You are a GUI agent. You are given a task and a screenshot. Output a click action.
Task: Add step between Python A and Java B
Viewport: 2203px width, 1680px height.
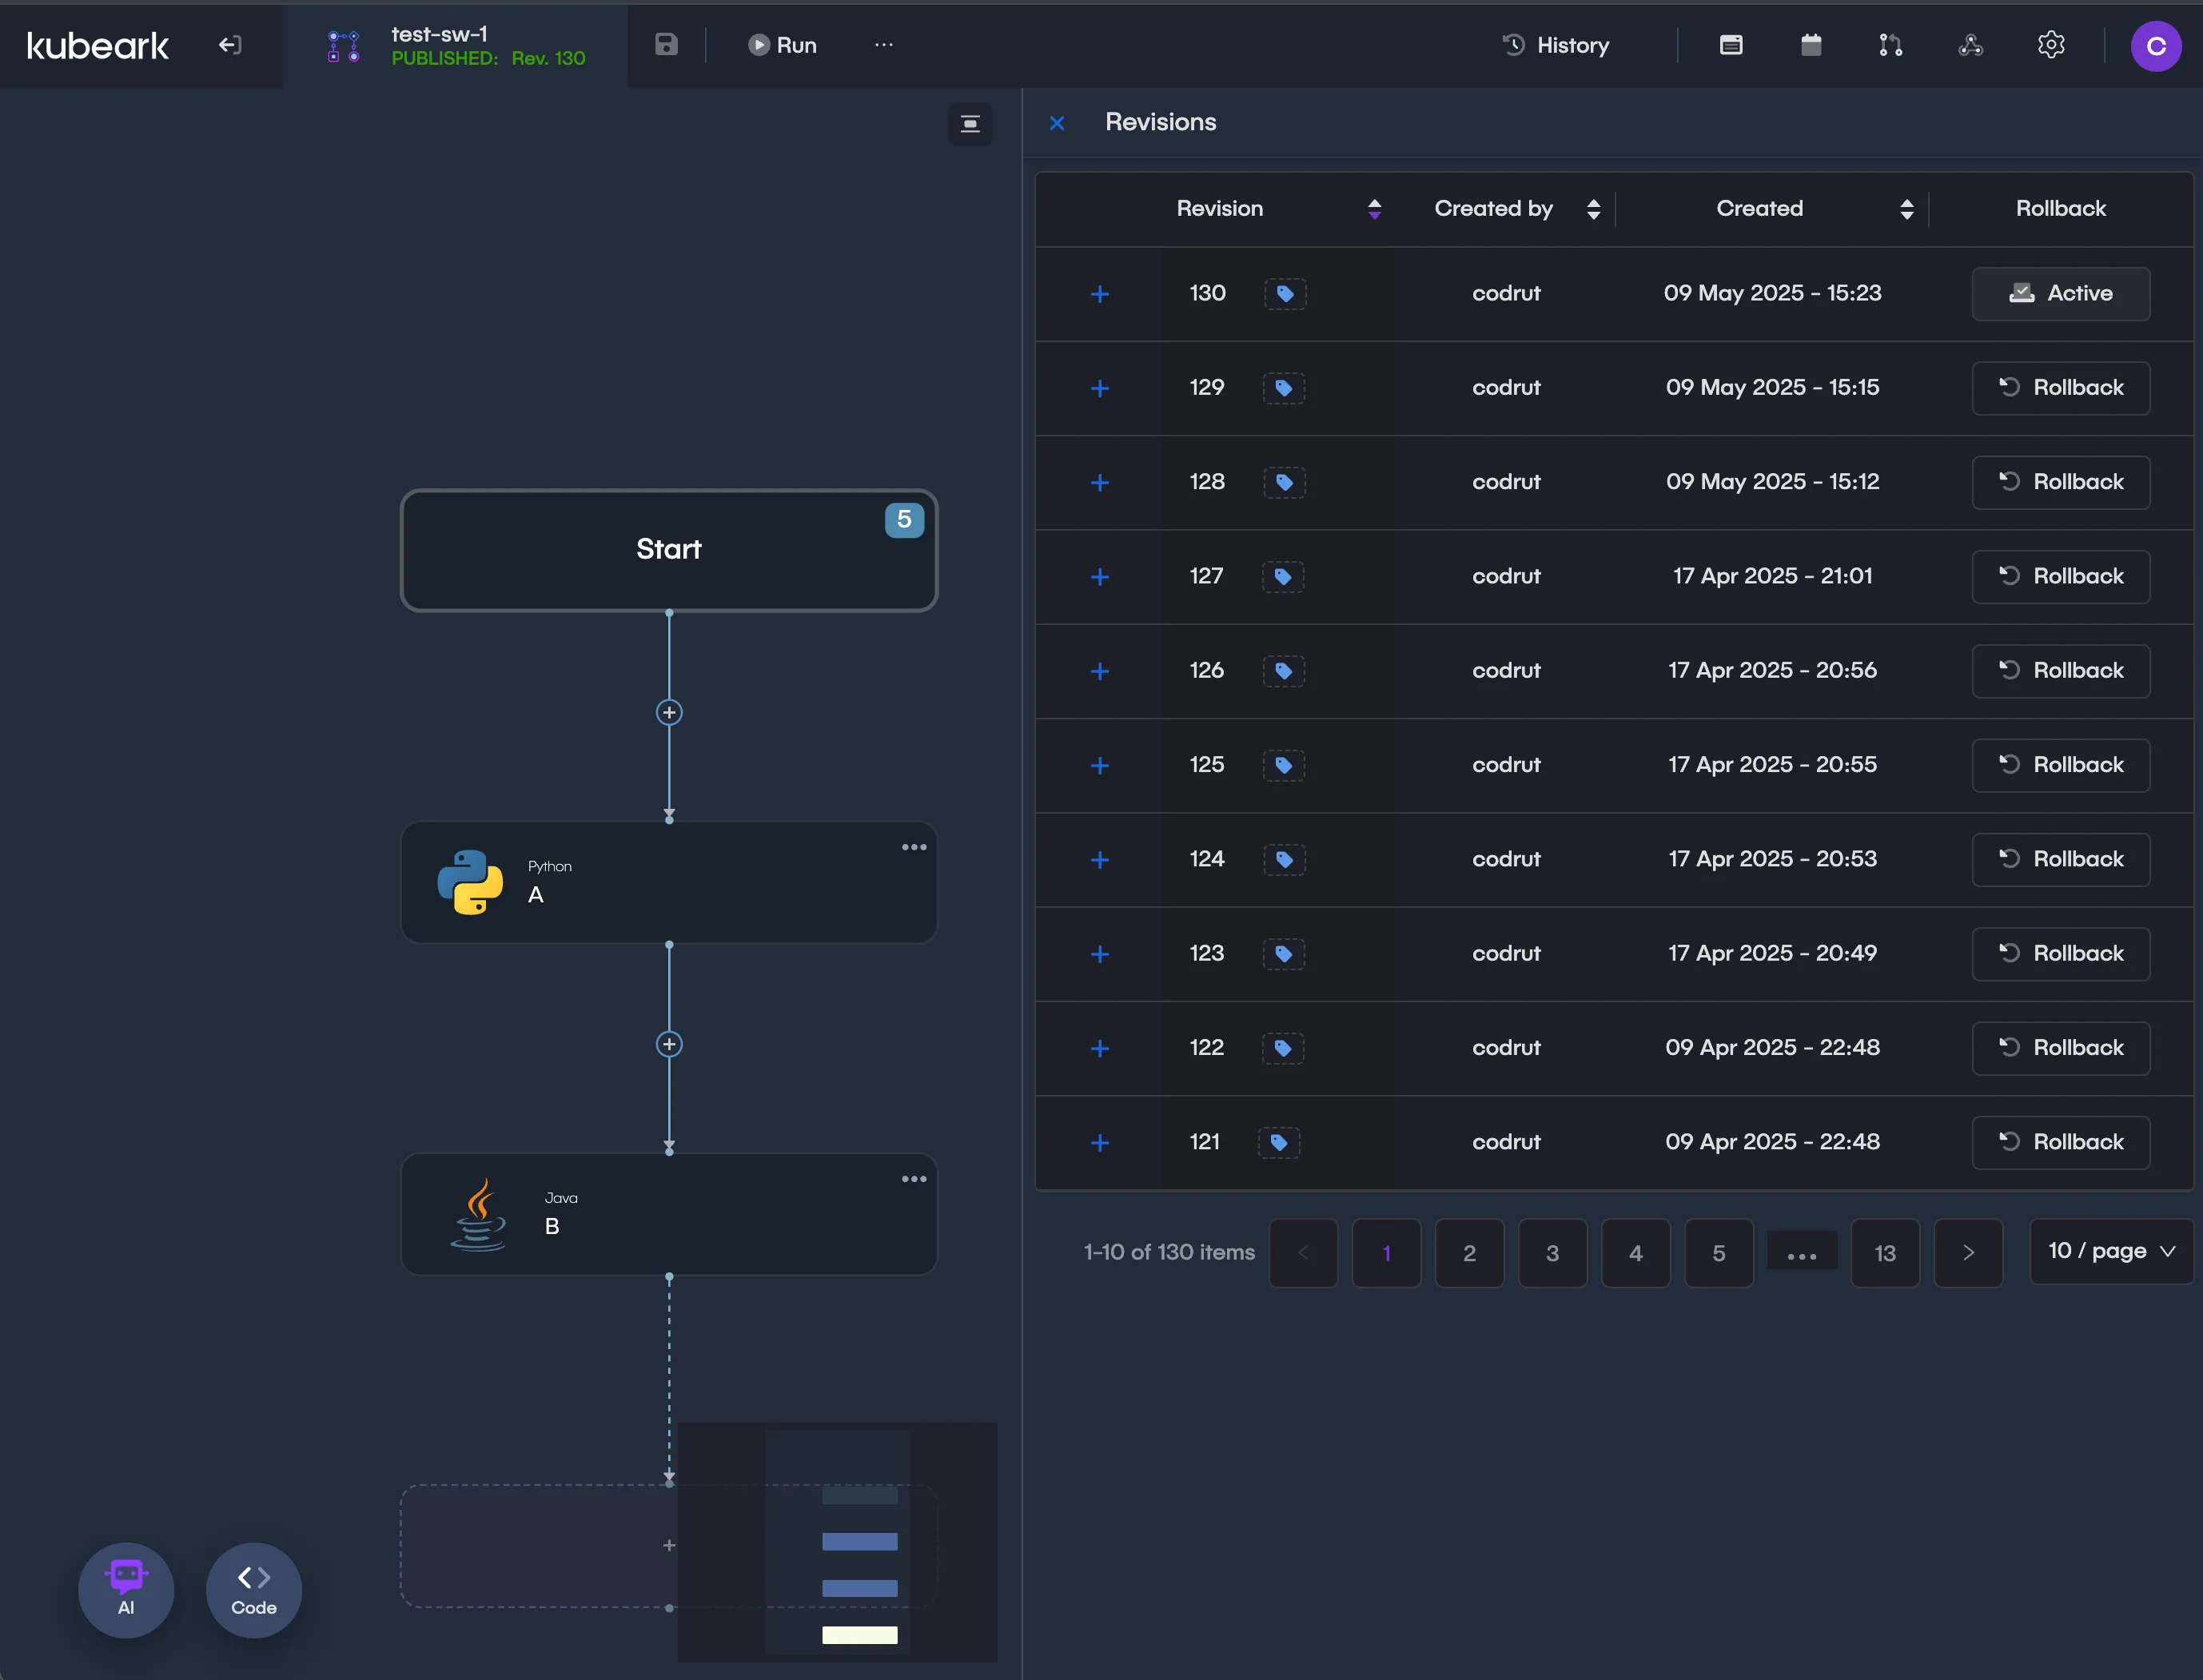coord(669,1044)
